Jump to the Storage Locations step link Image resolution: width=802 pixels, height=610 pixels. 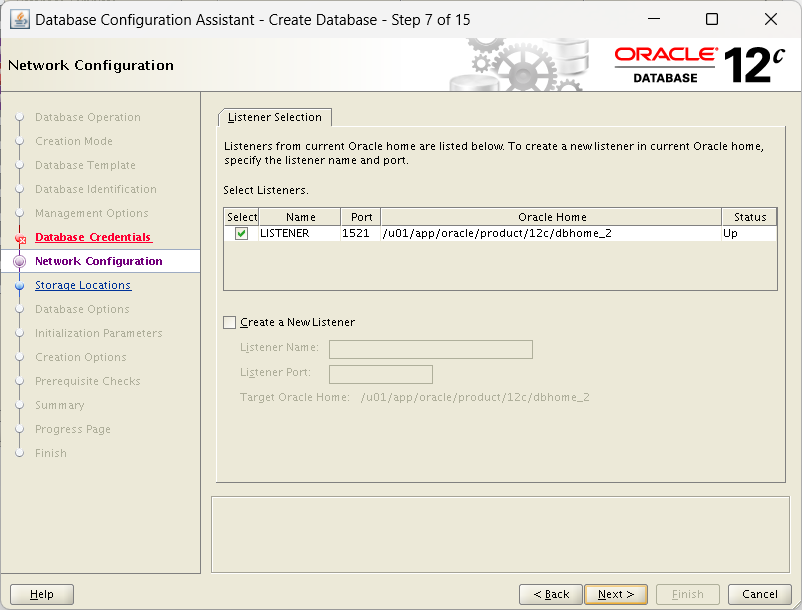(83, 285)
